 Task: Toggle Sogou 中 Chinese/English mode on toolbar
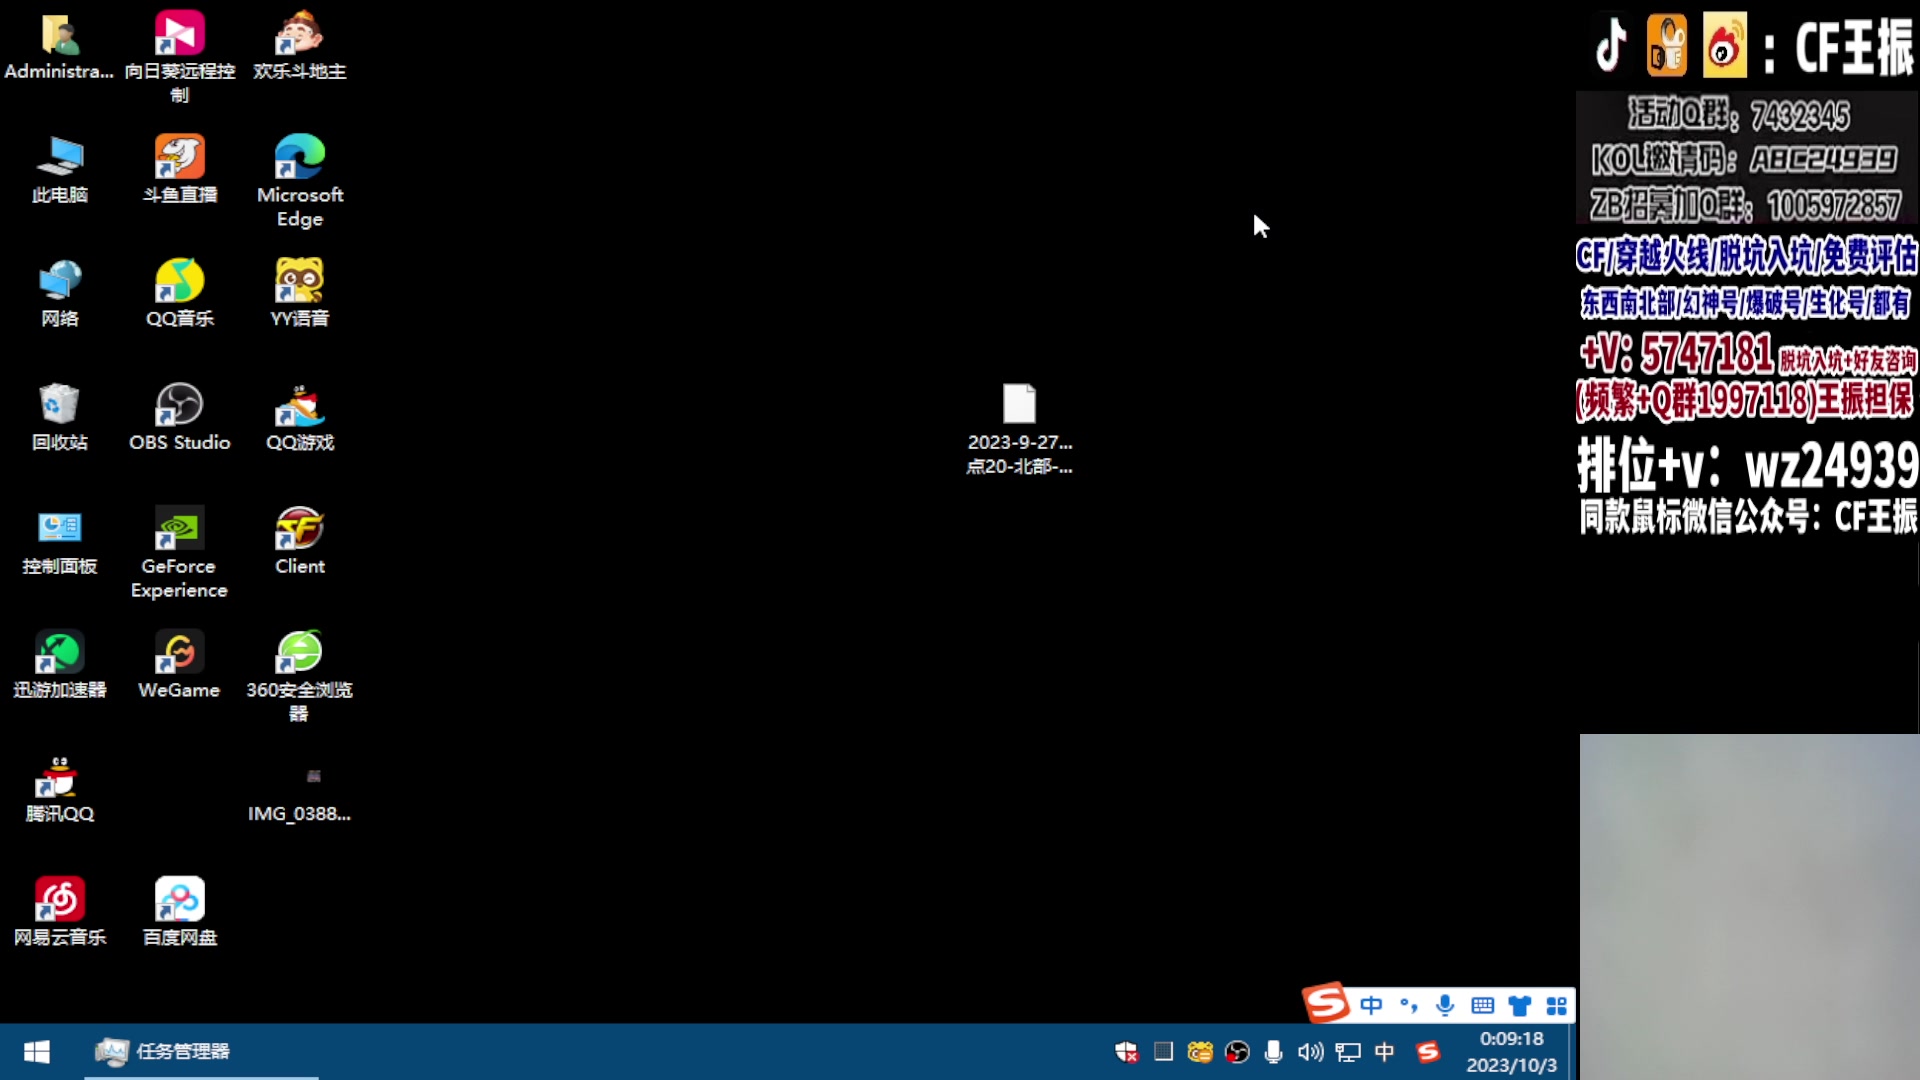coord(1371,1005)
